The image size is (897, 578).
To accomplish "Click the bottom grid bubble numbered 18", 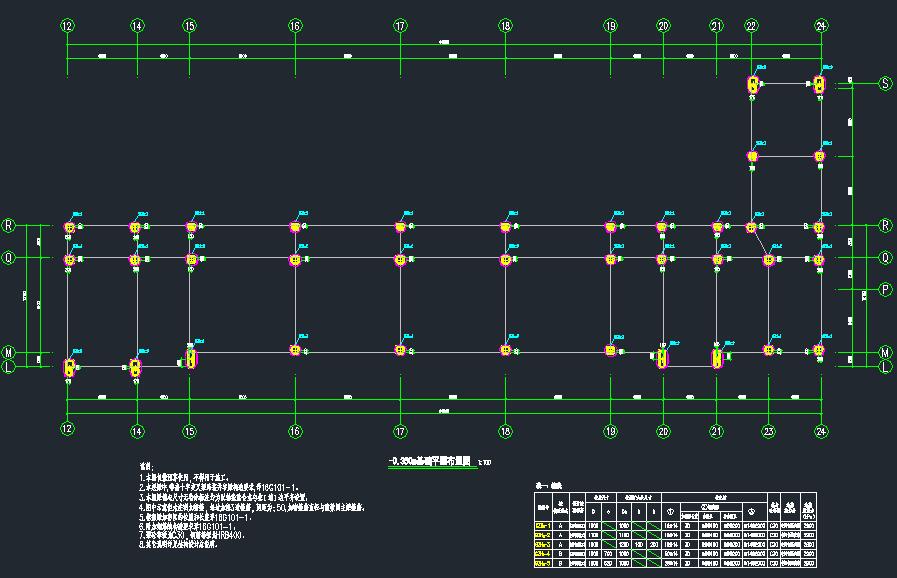I will (x=505, y=430).
